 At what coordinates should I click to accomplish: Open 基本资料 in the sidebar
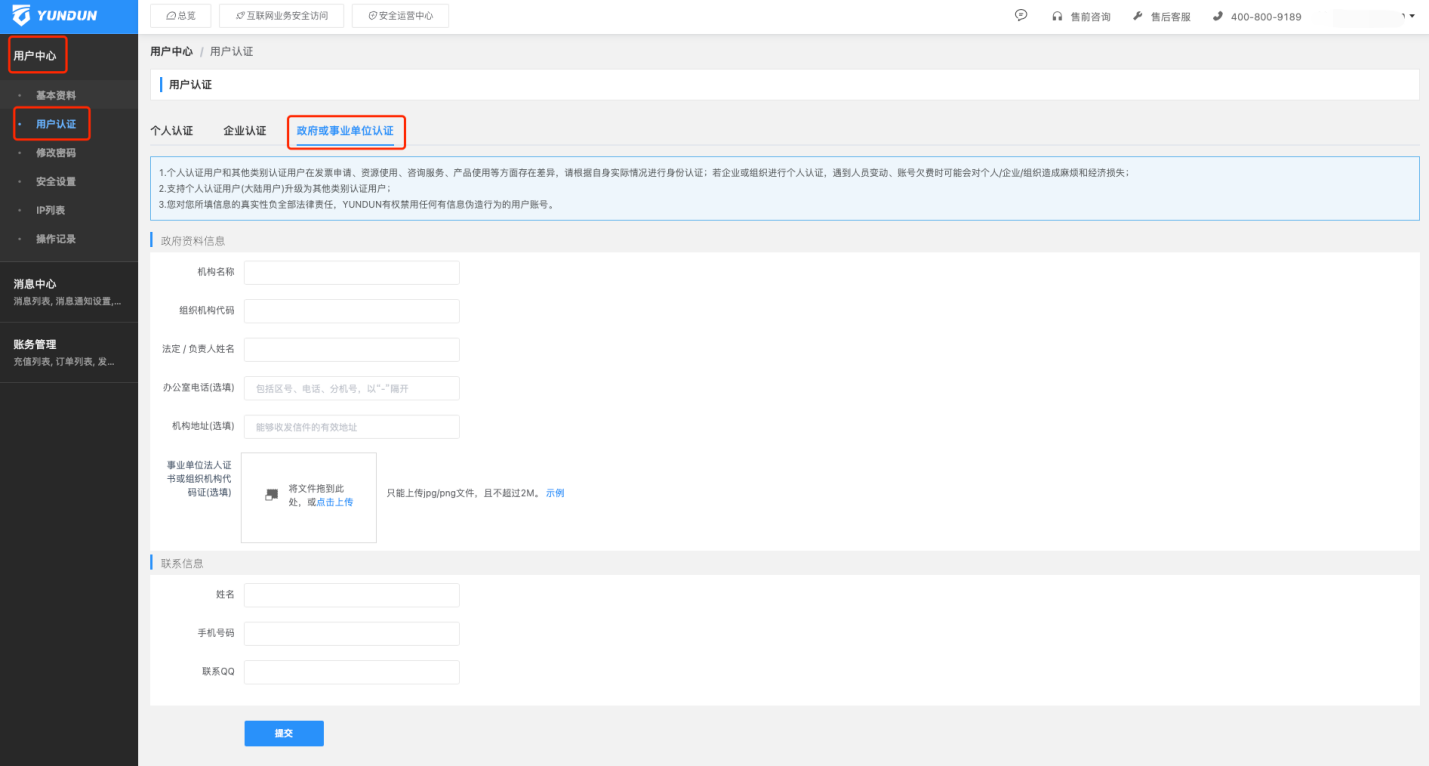(x=56, y=95)
